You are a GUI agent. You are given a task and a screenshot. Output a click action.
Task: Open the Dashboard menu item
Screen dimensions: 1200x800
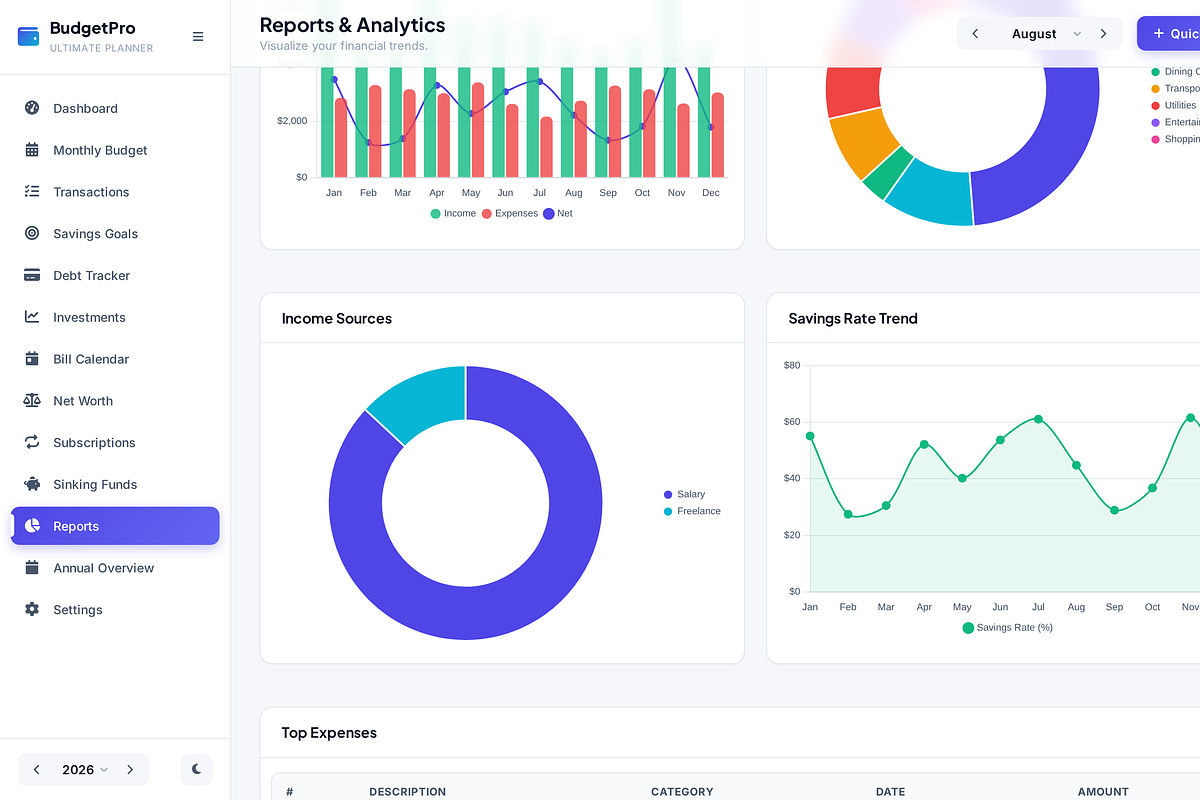(115, 108)
